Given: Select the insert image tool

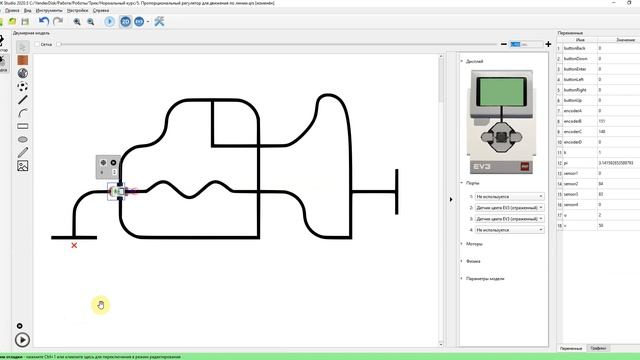Looking at the screenshot, I should tap(23, 166).
